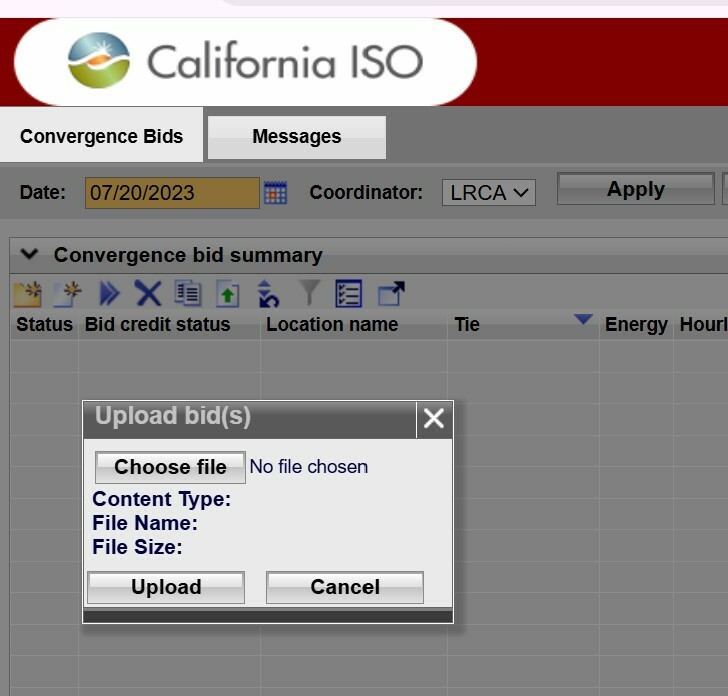Viewport: 728px width, 696px height.
Task: Click the green arrow upload icon
Action: [x=228, y=294]
